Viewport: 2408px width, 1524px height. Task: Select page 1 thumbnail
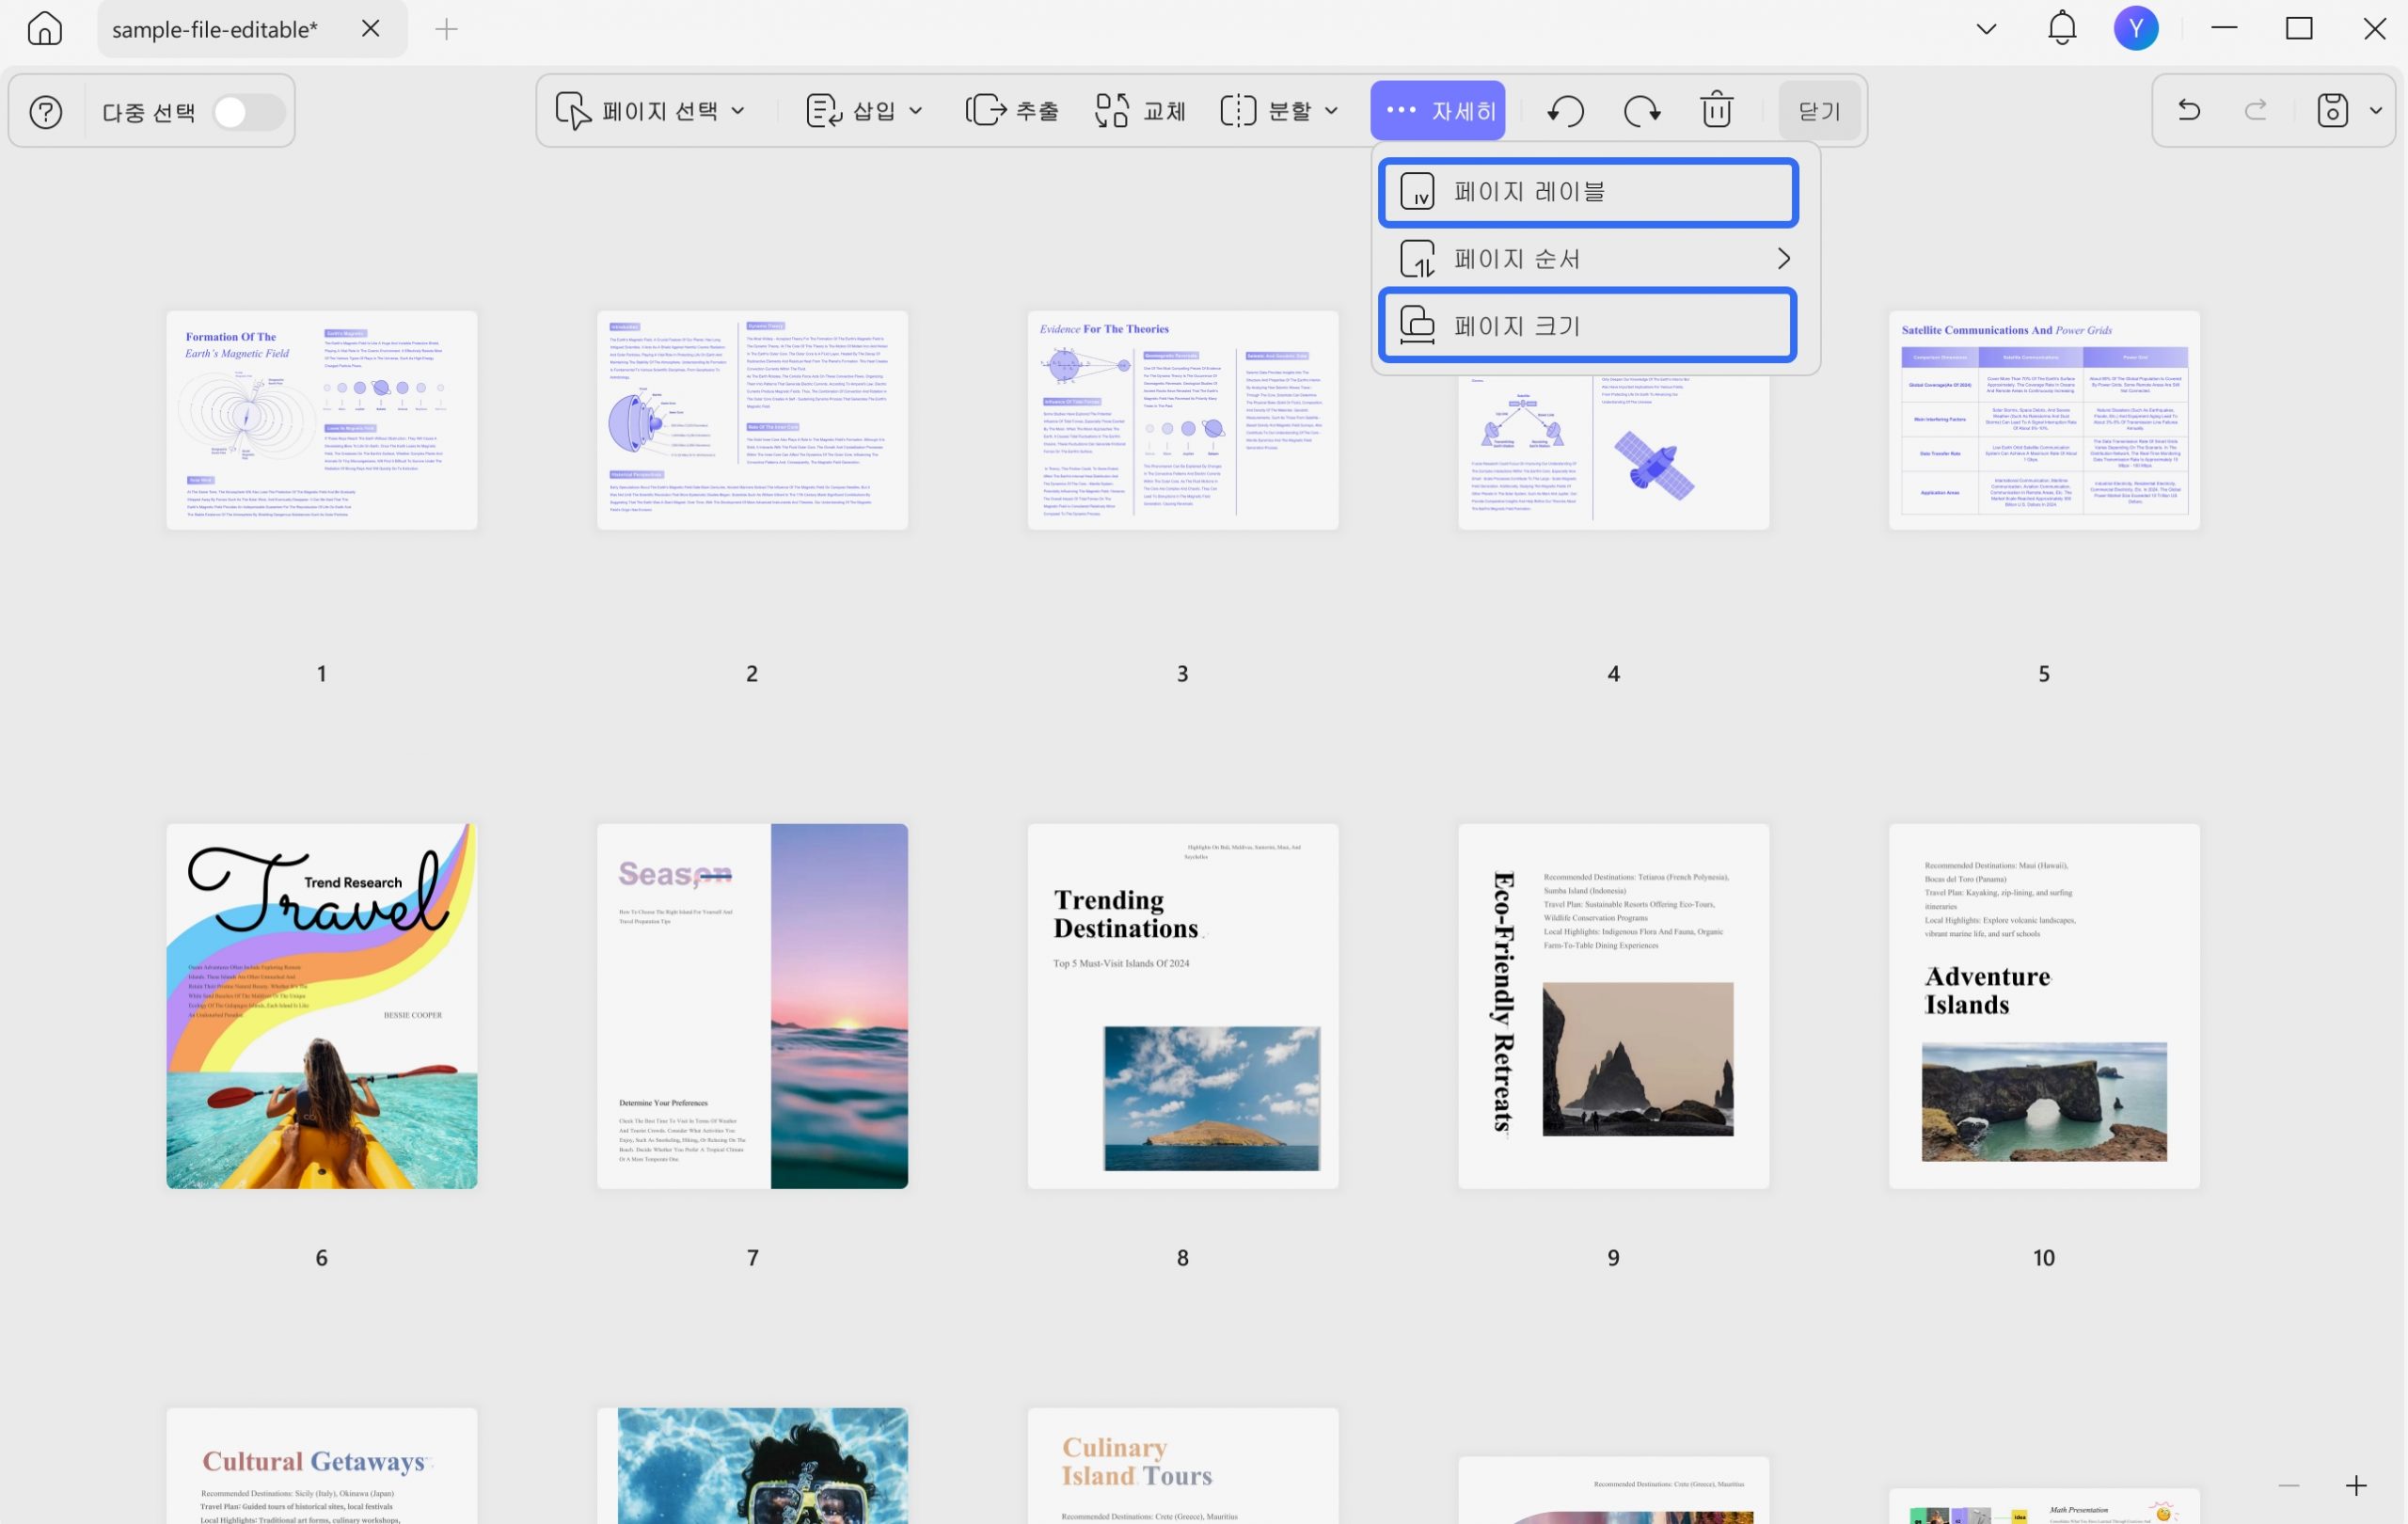click(322, 420)
